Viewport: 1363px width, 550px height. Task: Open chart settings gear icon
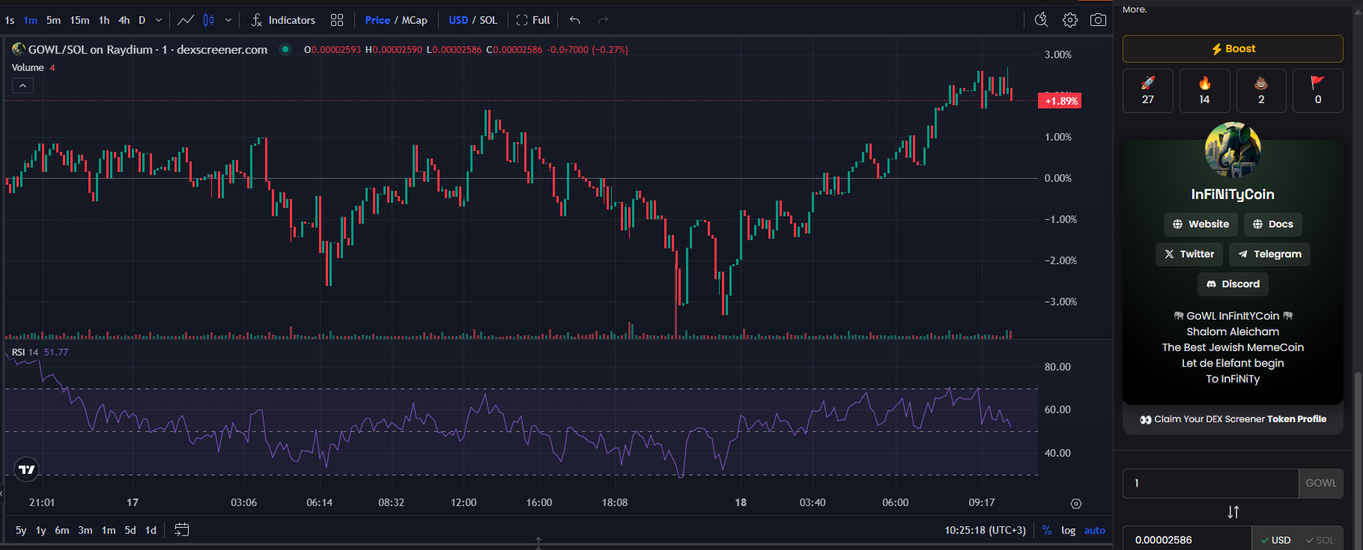[x=1070, y=20]
